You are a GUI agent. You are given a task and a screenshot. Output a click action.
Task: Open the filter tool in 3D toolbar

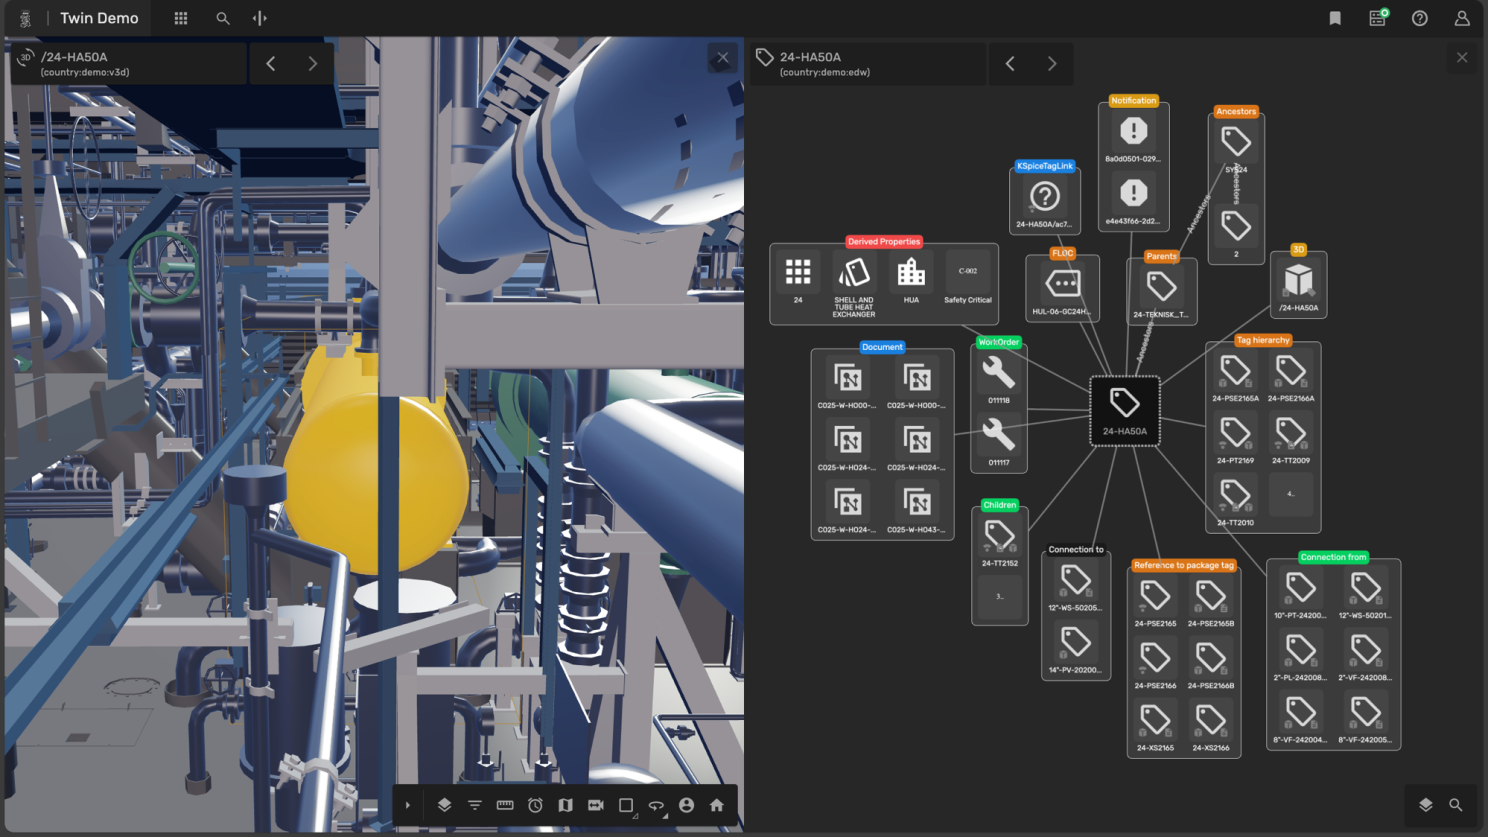[475, 805]
